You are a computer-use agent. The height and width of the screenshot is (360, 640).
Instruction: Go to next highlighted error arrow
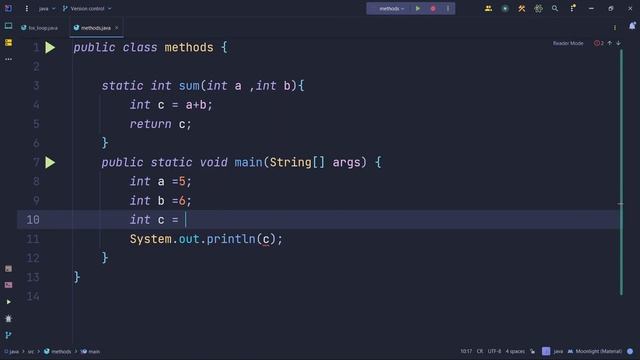pos(618,43)
